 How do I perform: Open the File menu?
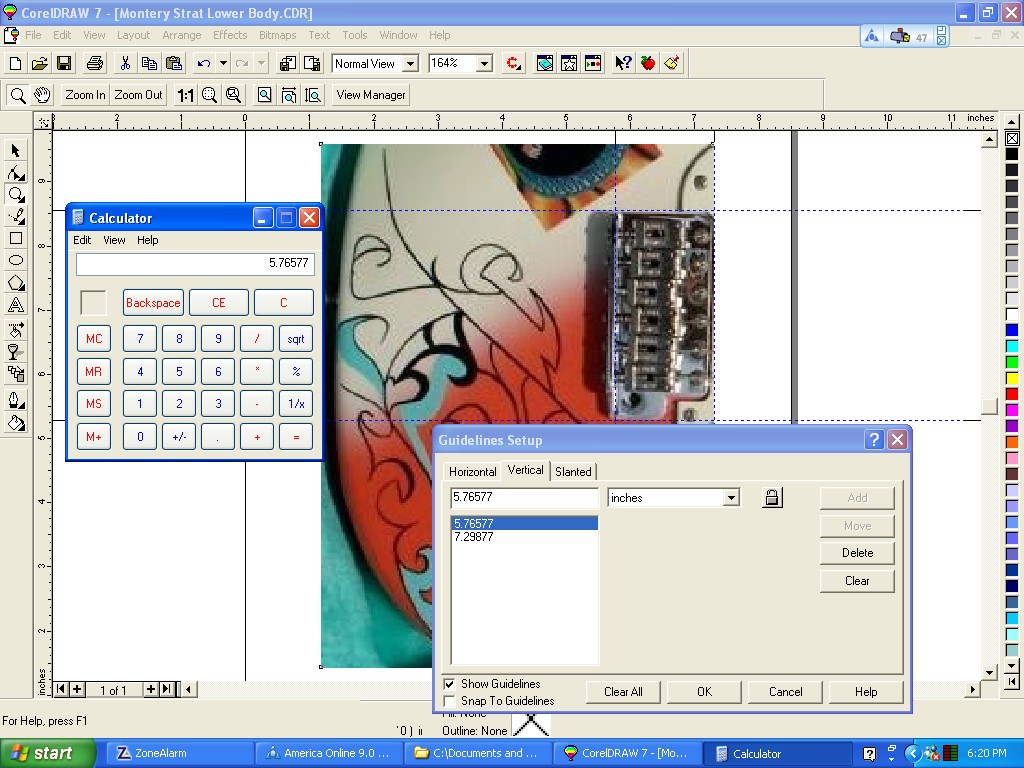[x=33, y=35]
